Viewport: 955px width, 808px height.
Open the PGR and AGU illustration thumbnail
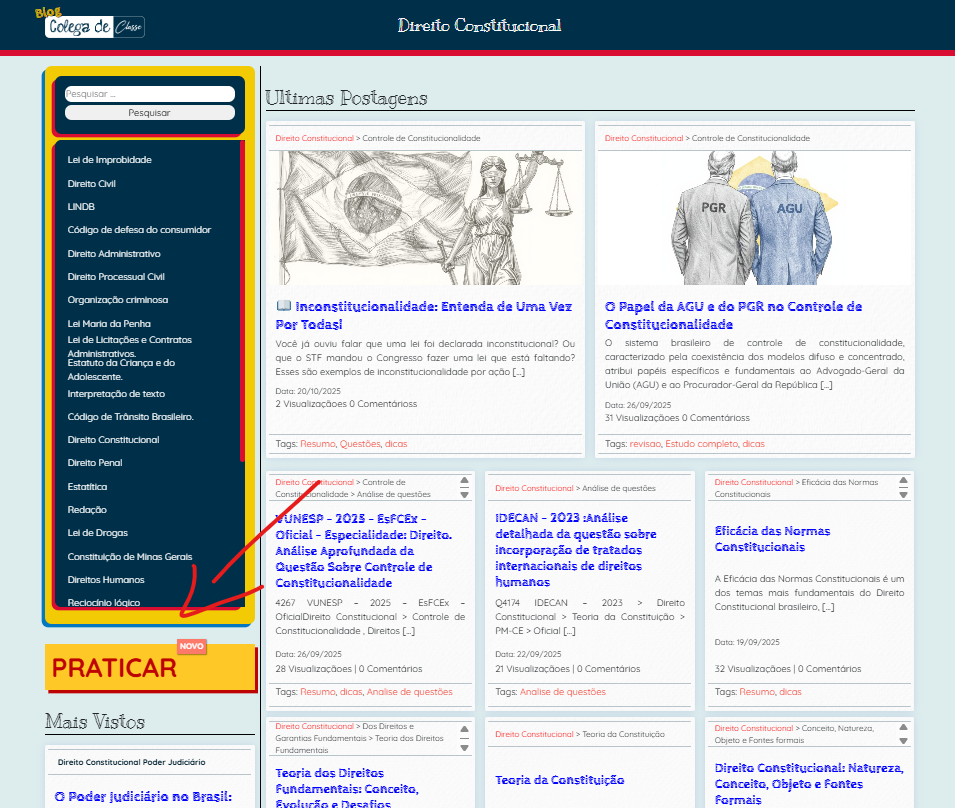coord(755,217)
